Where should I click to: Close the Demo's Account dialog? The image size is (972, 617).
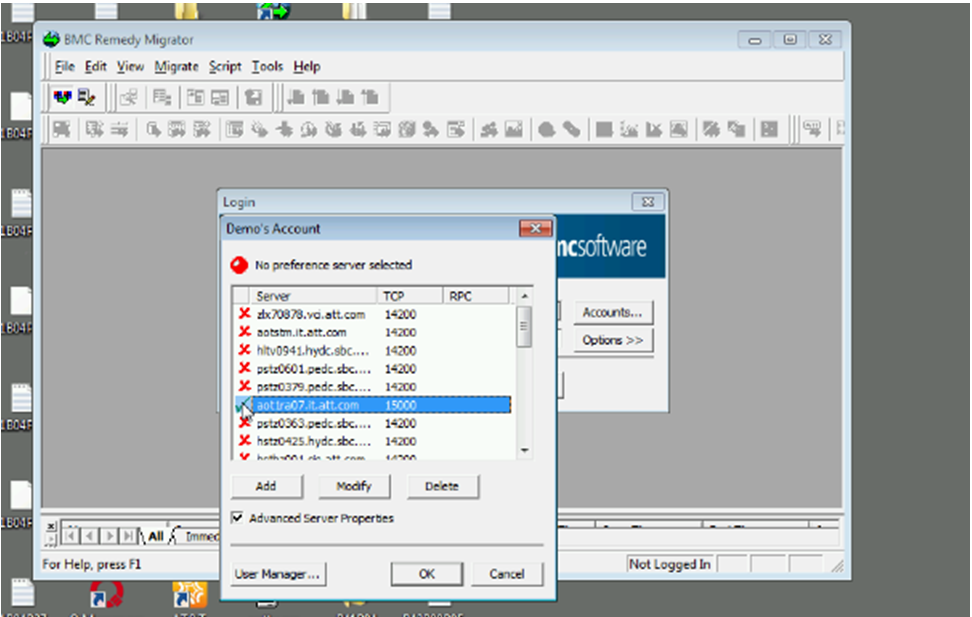[535, 228]
